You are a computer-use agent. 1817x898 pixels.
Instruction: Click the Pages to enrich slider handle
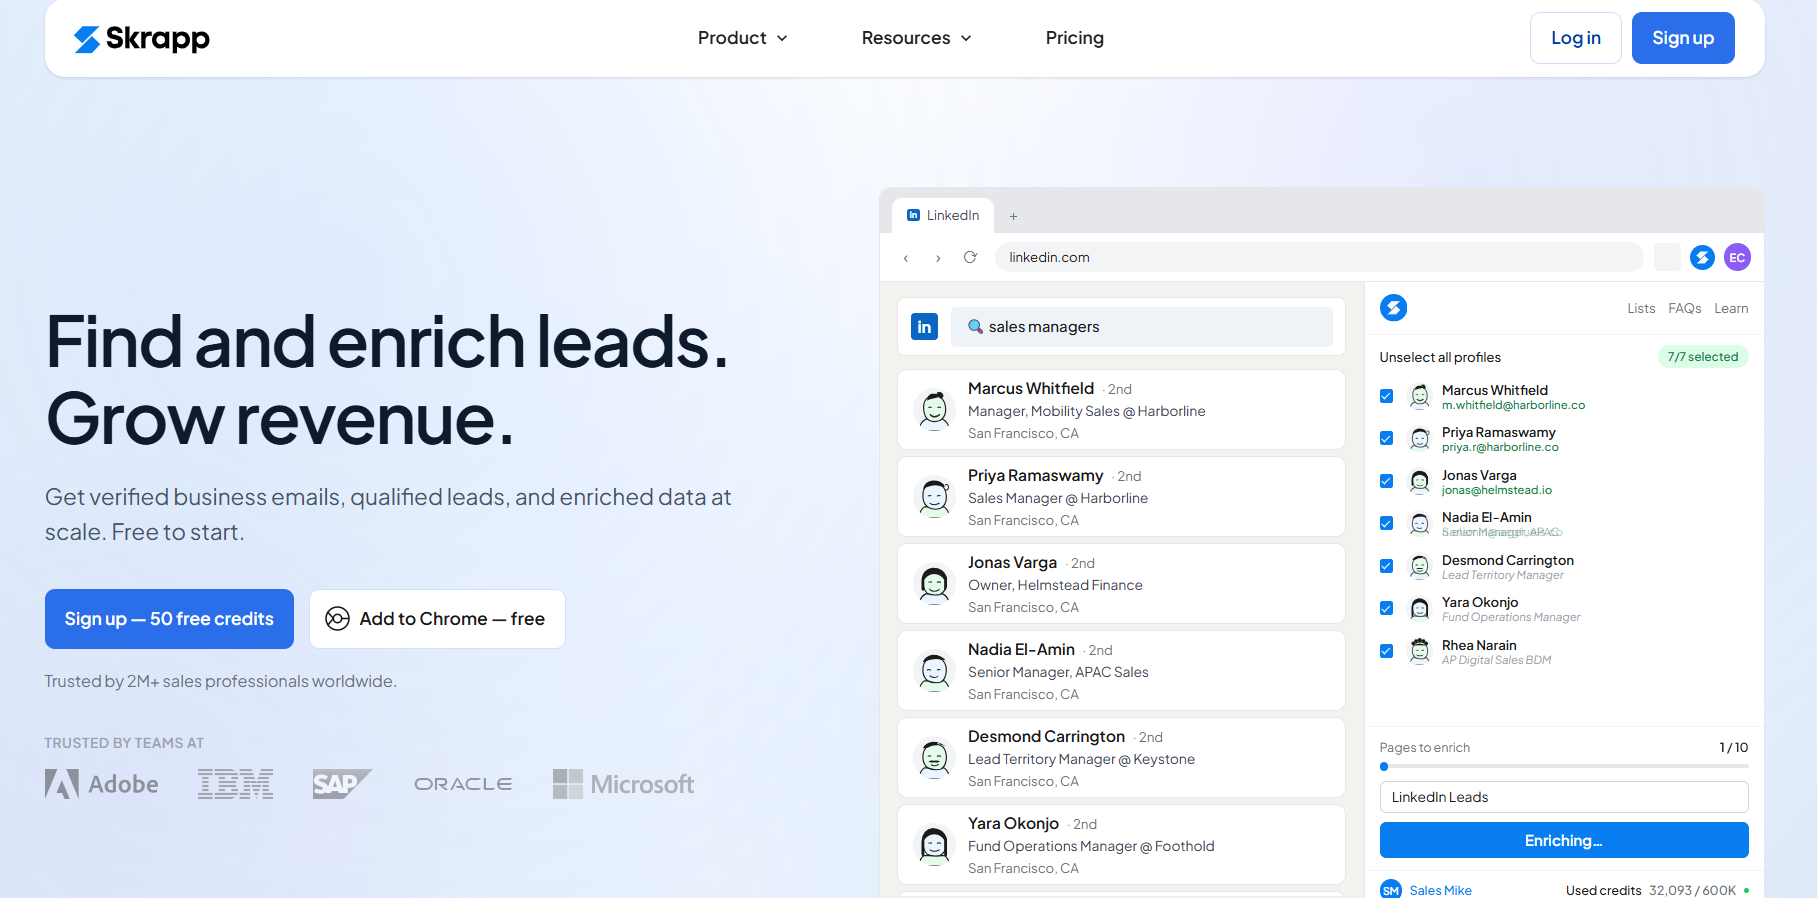pyautogui.click(x=1384, y=767)
